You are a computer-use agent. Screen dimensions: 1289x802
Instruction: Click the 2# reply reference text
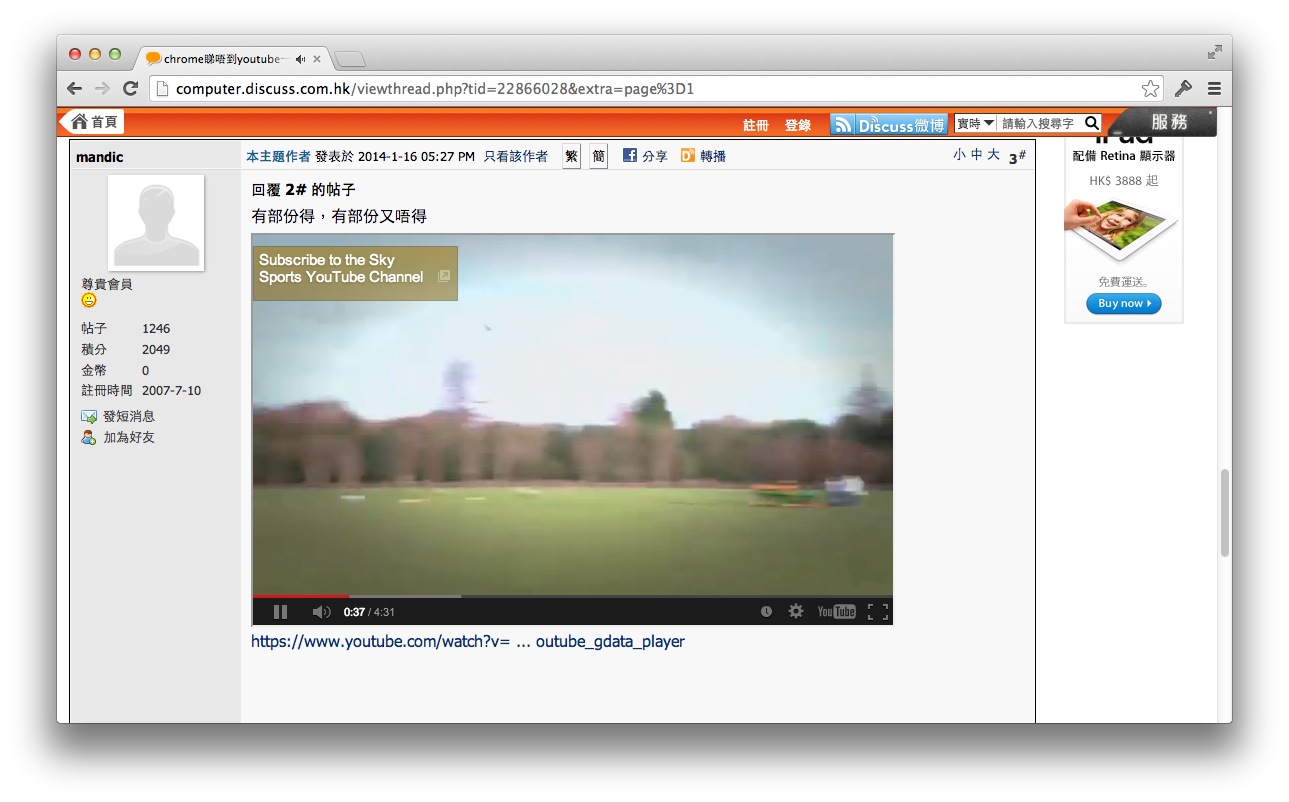pos(295,190)
